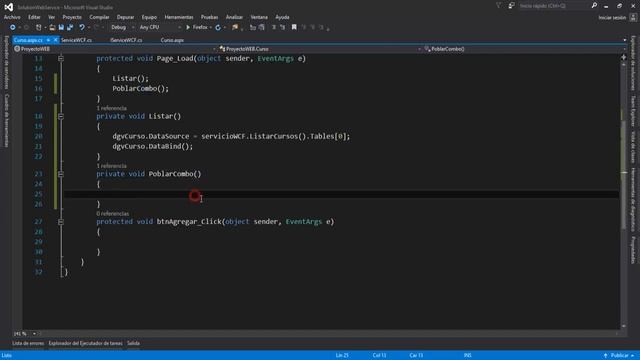Viewport: 640px width, 360px height.
Task: Click the notifications flag icon in title bar
Action: point(498,6)
